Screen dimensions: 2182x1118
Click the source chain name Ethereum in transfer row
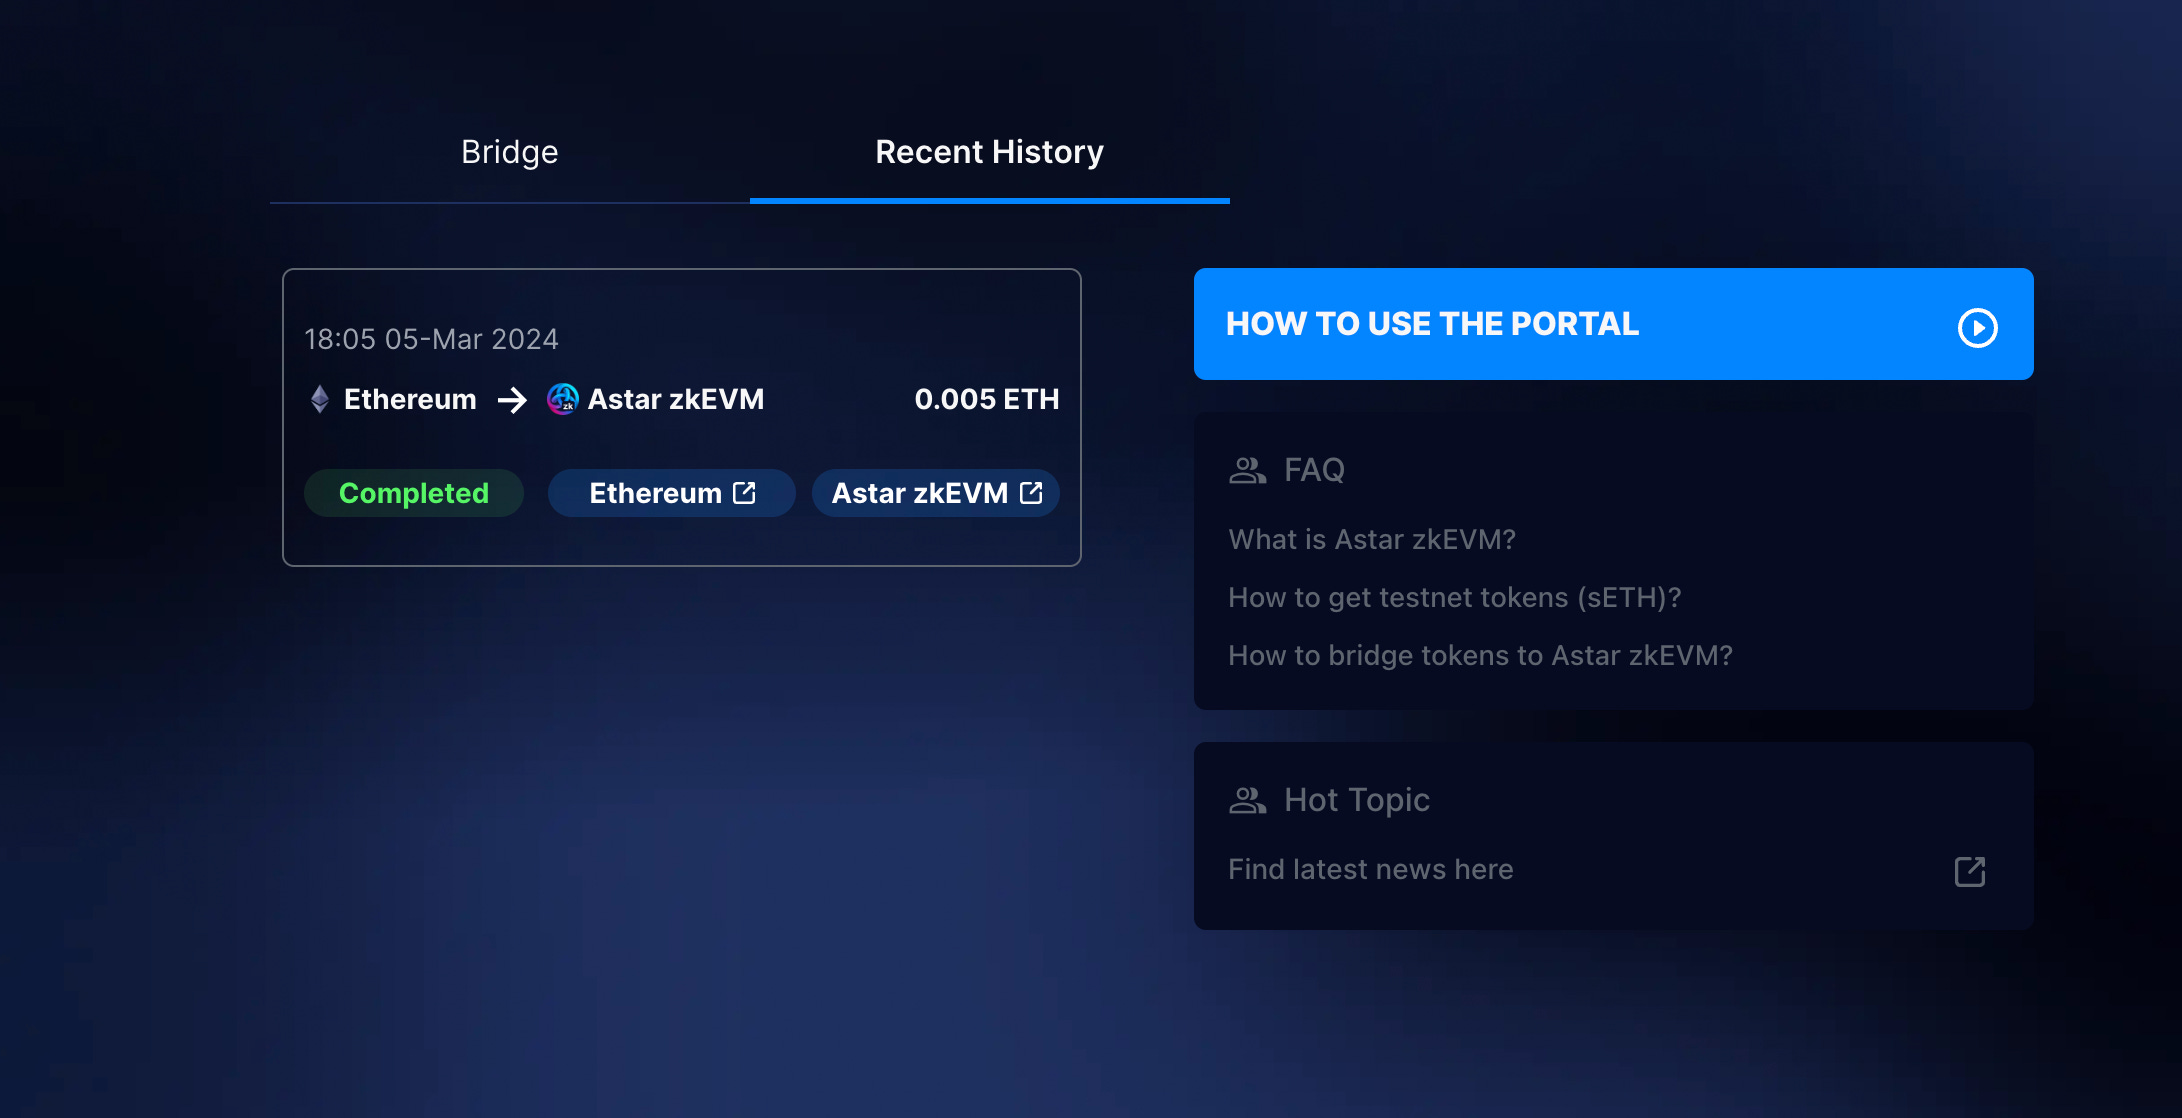pos(410,399)
